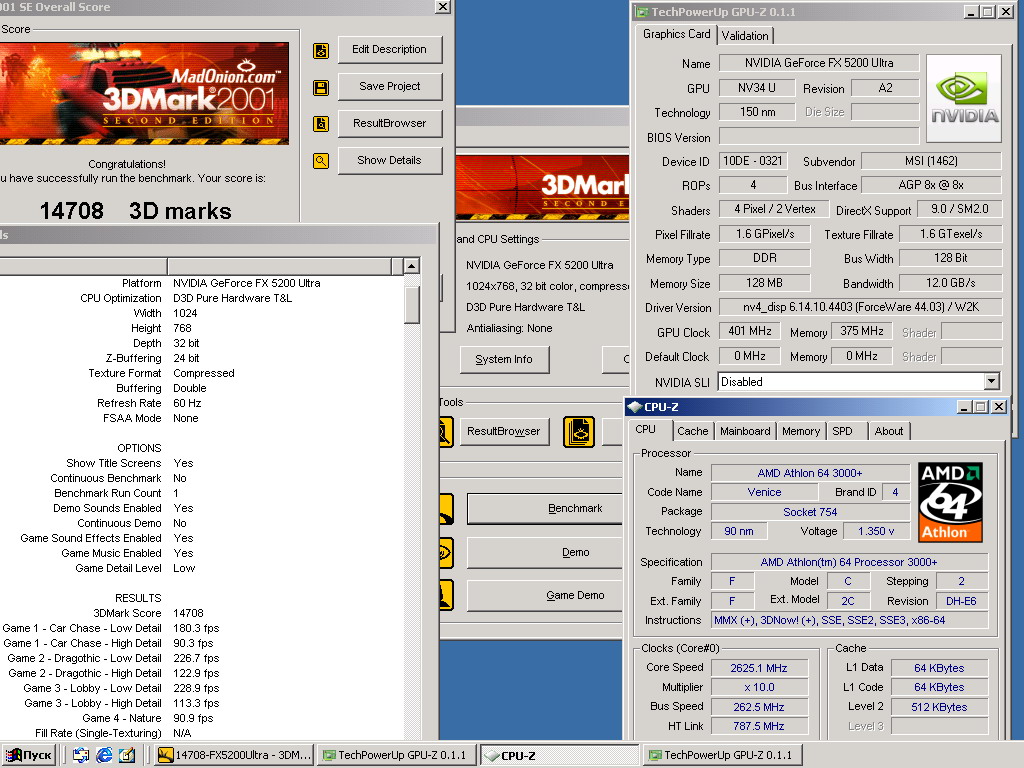Switch to second GPU-Z taskbar item
The image size is (1024, 768).
pos(722,755)
